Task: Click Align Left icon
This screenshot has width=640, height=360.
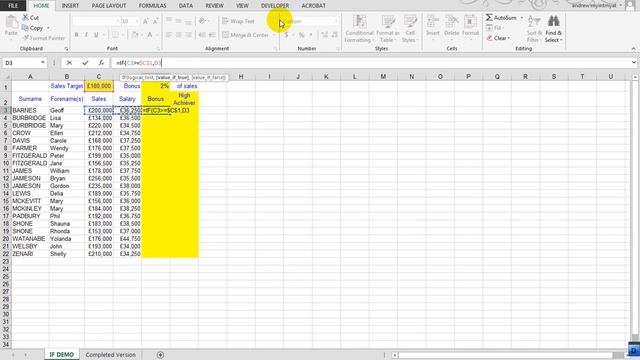Action: 169,35
